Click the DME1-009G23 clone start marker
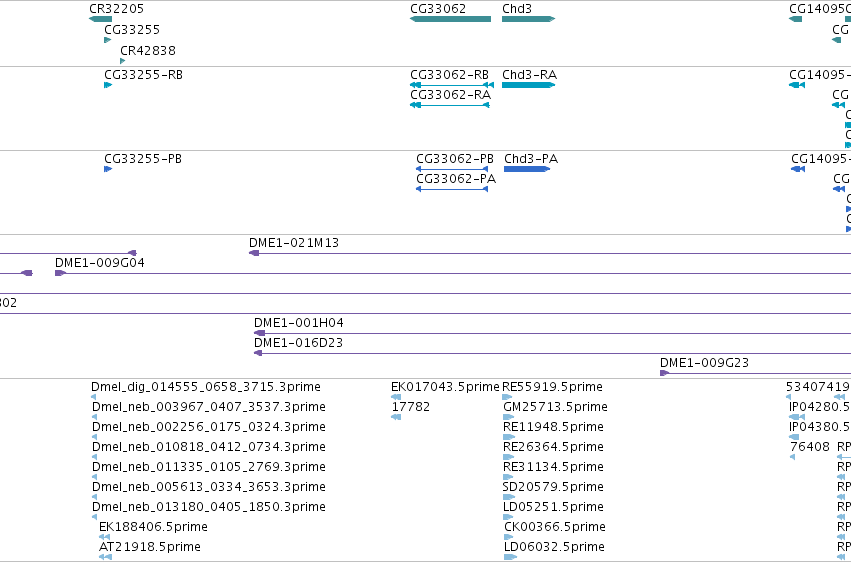The height and width of the screenshot is (562, 851). tap(664, 373)
